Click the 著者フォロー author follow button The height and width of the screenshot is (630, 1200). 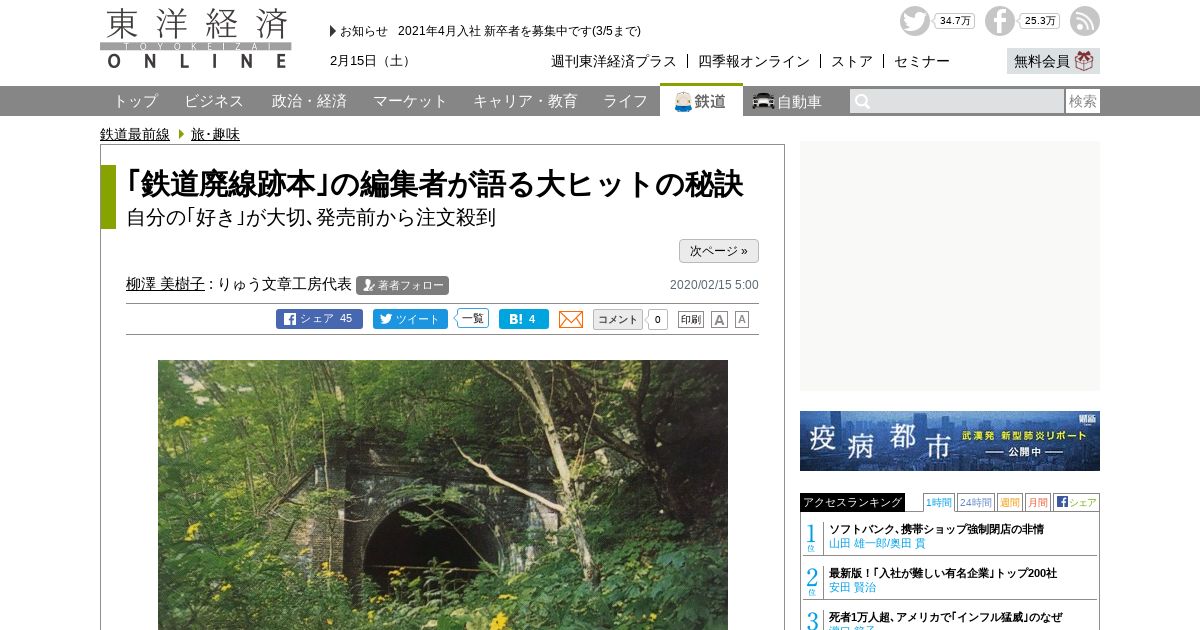point(402,285)
